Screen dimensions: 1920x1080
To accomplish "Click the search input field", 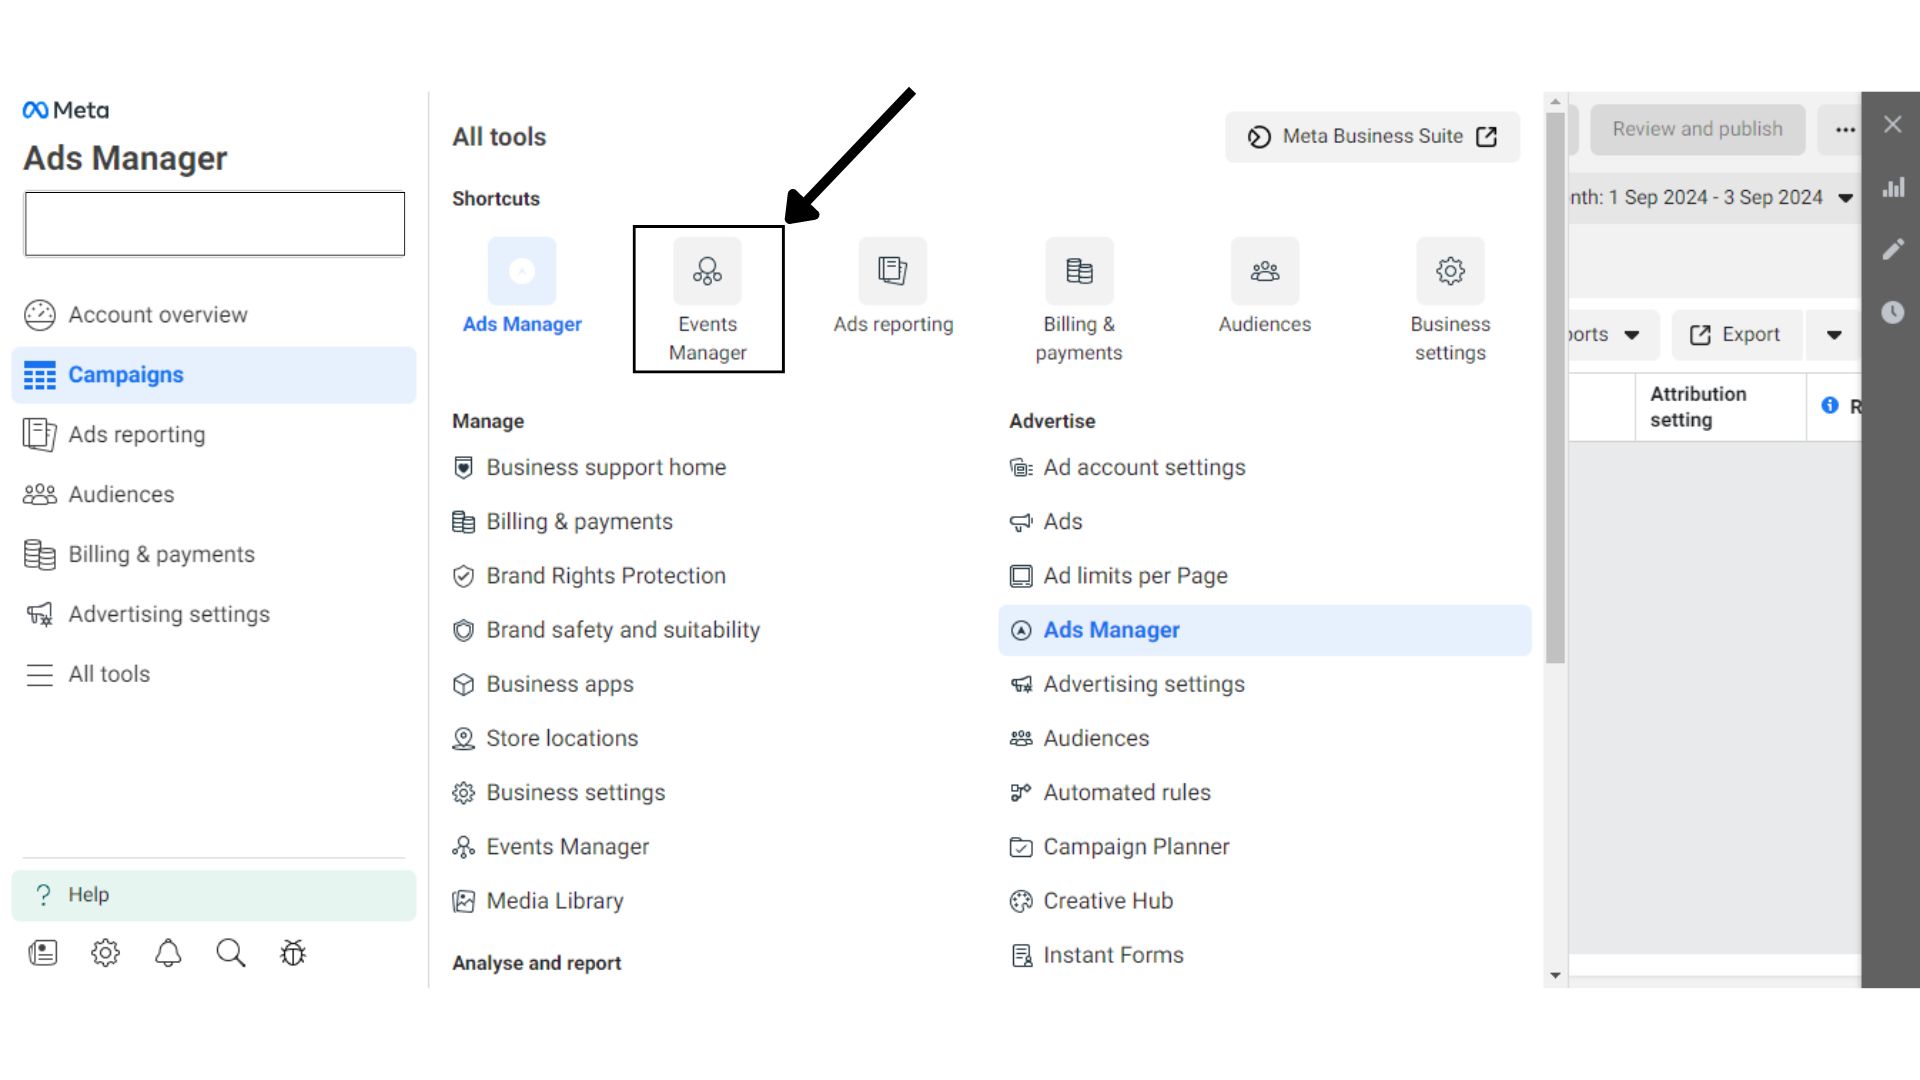I will pyautogui.click(x=213, y=223).
